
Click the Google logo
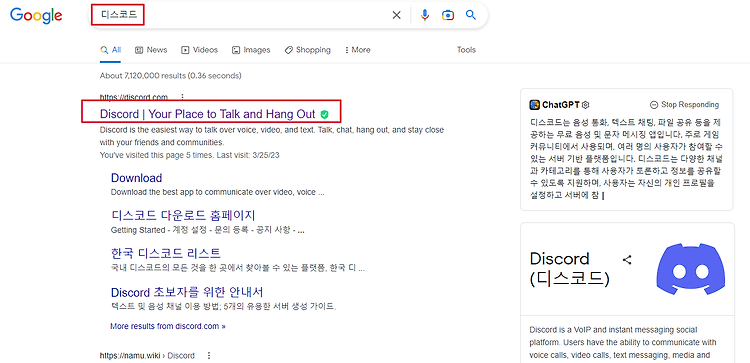pyautogui.click(x=36, y=16)
